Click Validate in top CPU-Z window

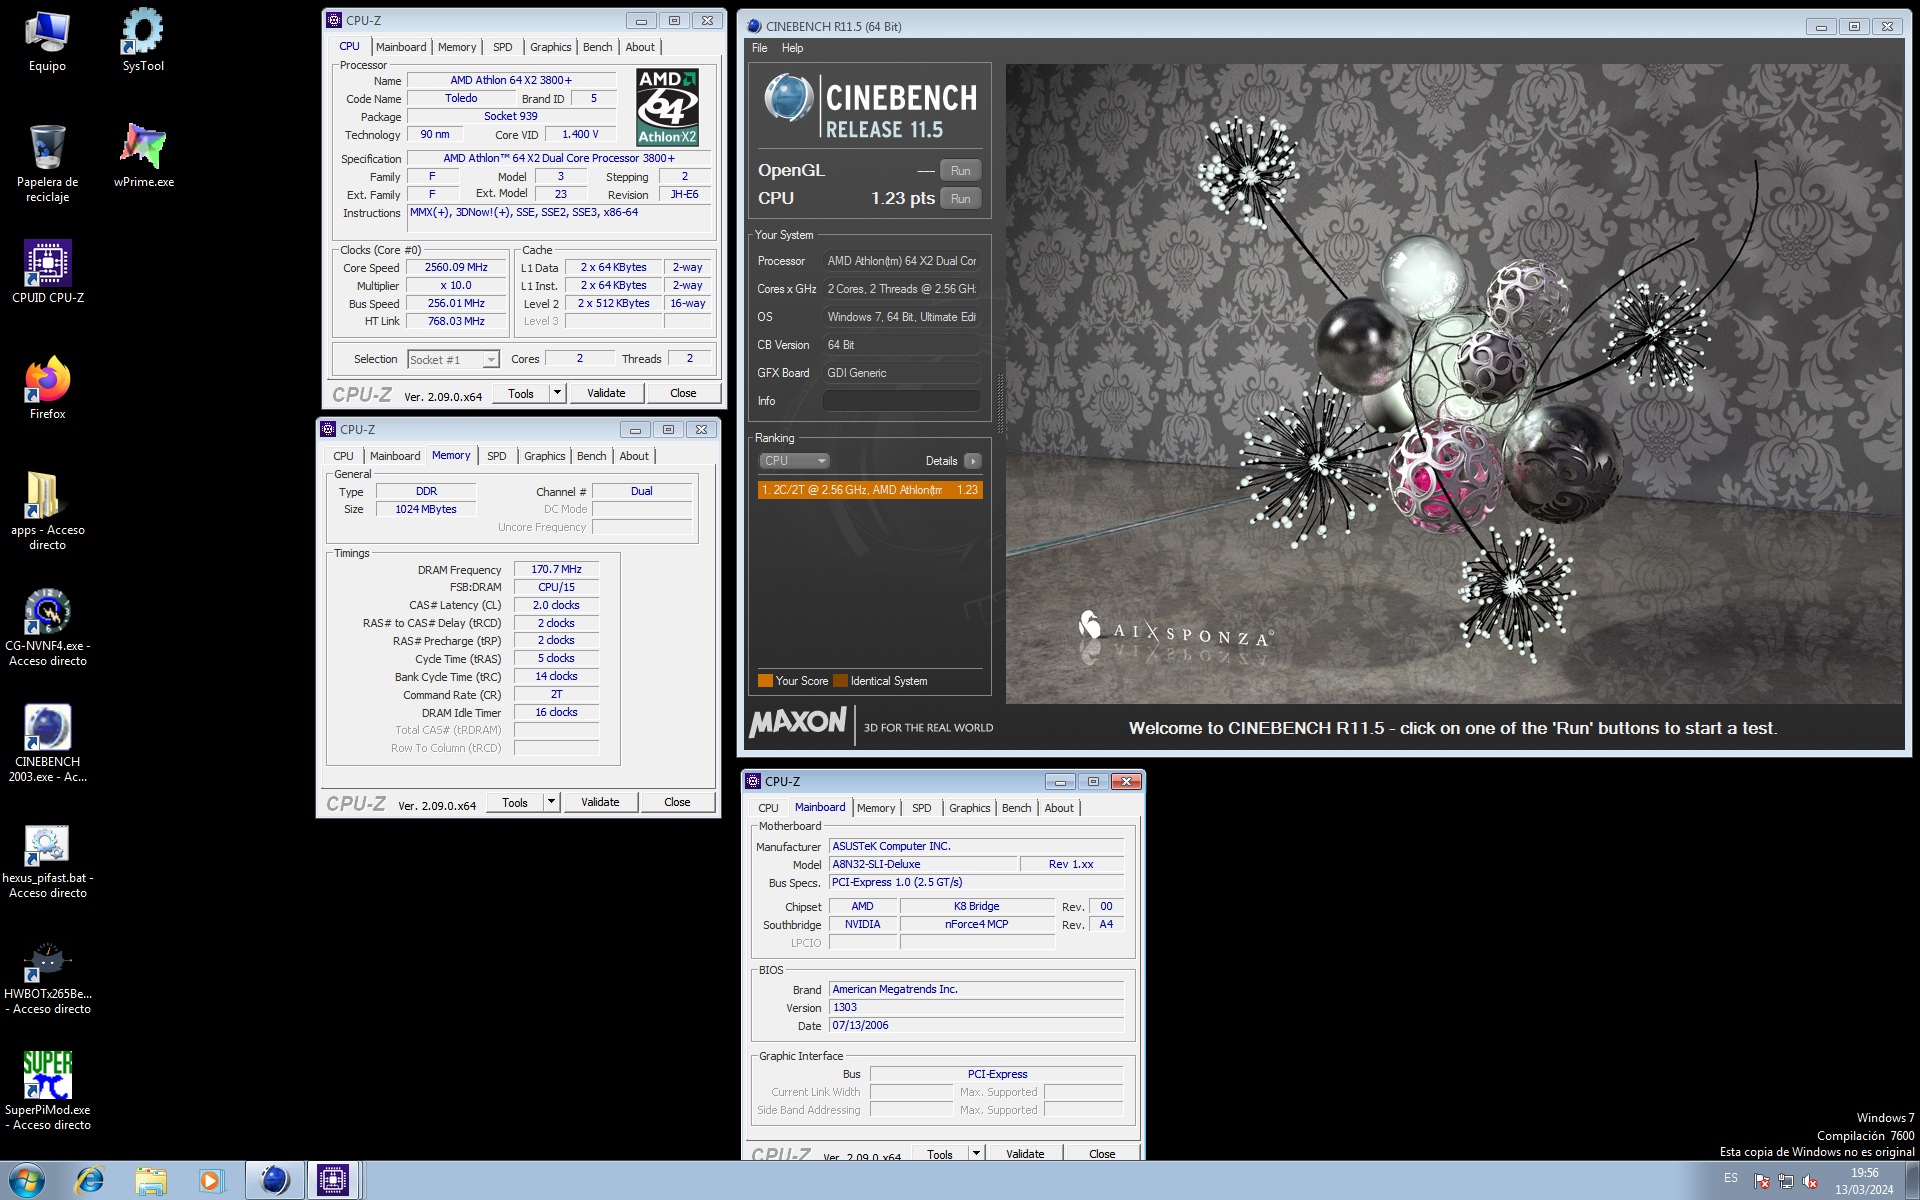point(606,393)
